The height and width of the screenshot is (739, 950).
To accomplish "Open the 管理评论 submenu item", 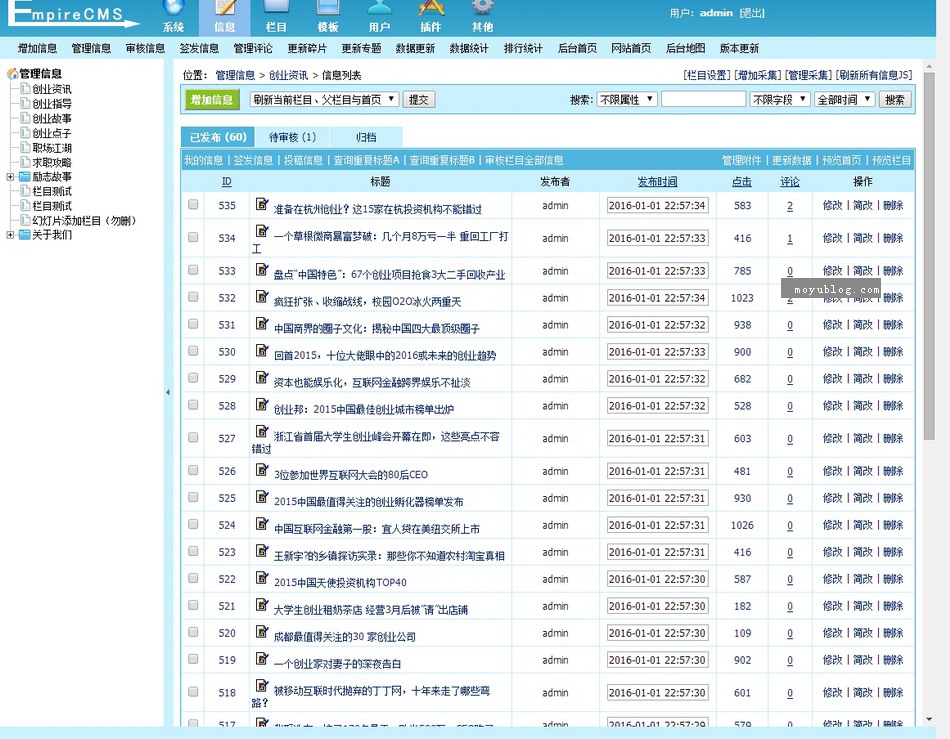I will (253, 48).
